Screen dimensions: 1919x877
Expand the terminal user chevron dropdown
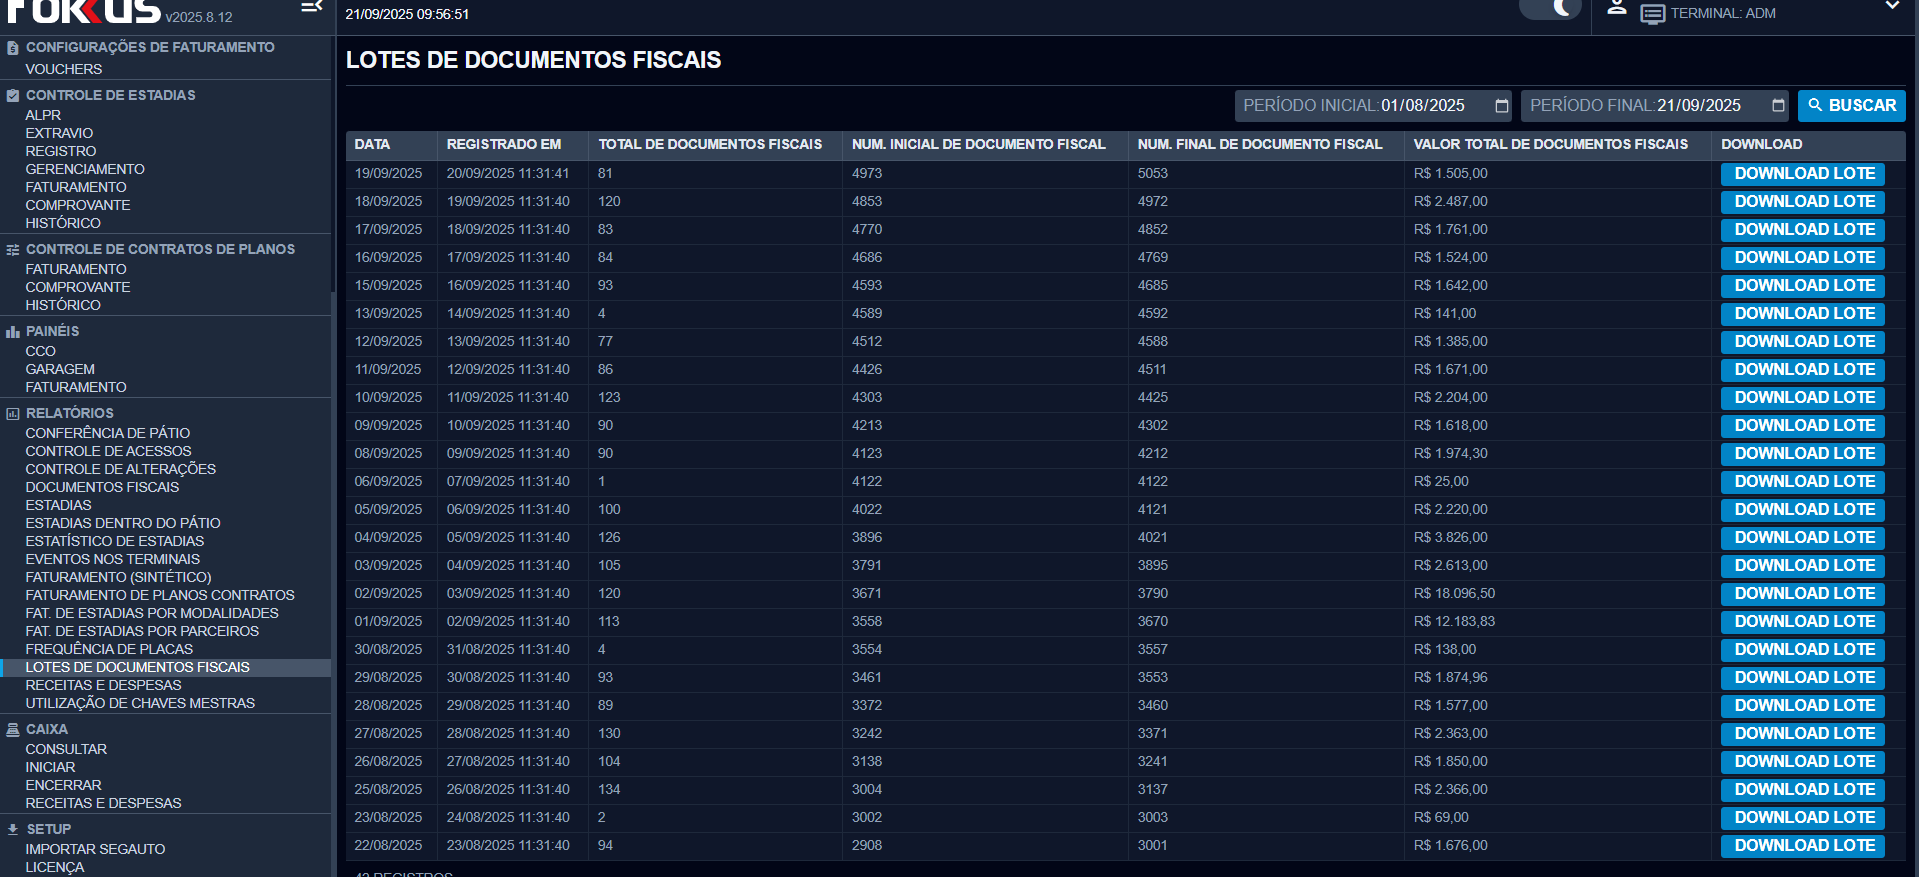(1892, 7)
